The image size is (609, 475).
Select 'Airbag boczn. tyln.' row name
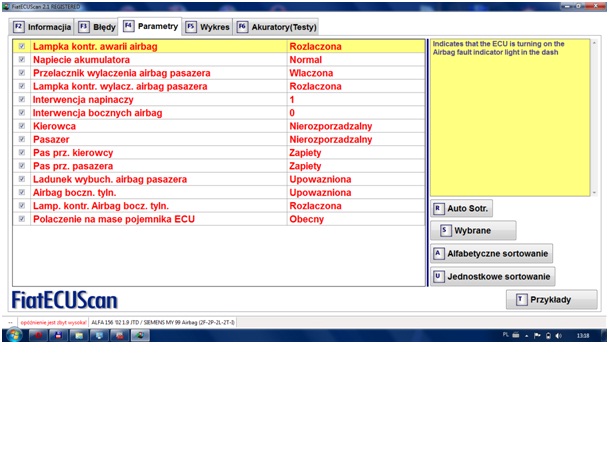pyautogui.click(x=75, y=193)
